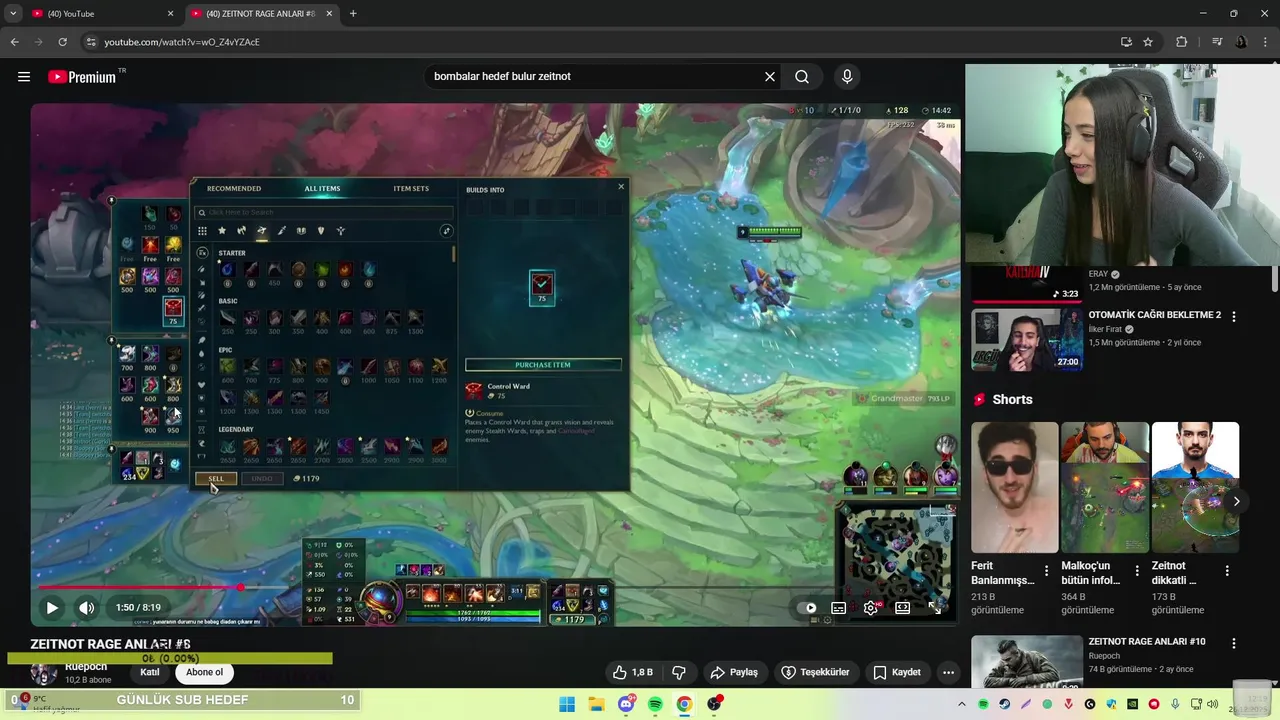This screenshot has width=1280, height=720.
Task: Open the Ferit Banlanmış short thumbnail
Action: pyautogui.click(x=1014, y=487)
